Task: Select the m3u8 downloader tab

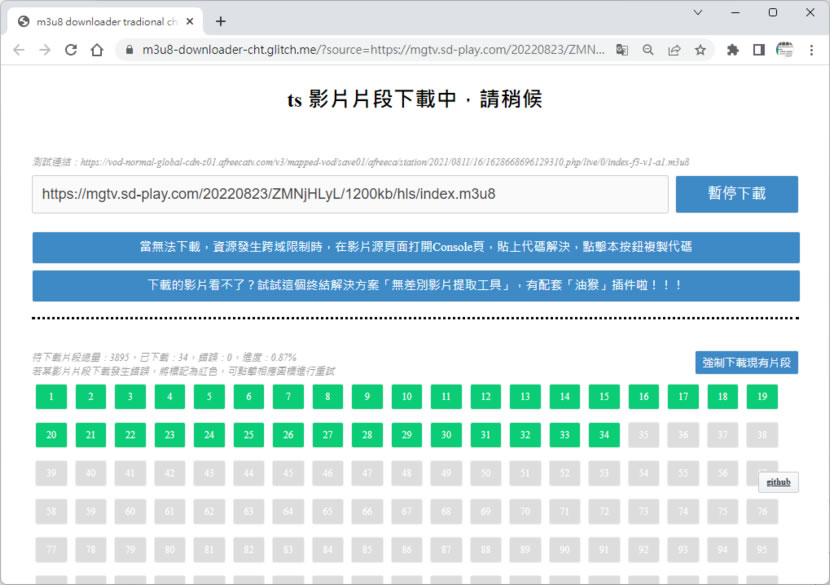Action: pos(100,21)
